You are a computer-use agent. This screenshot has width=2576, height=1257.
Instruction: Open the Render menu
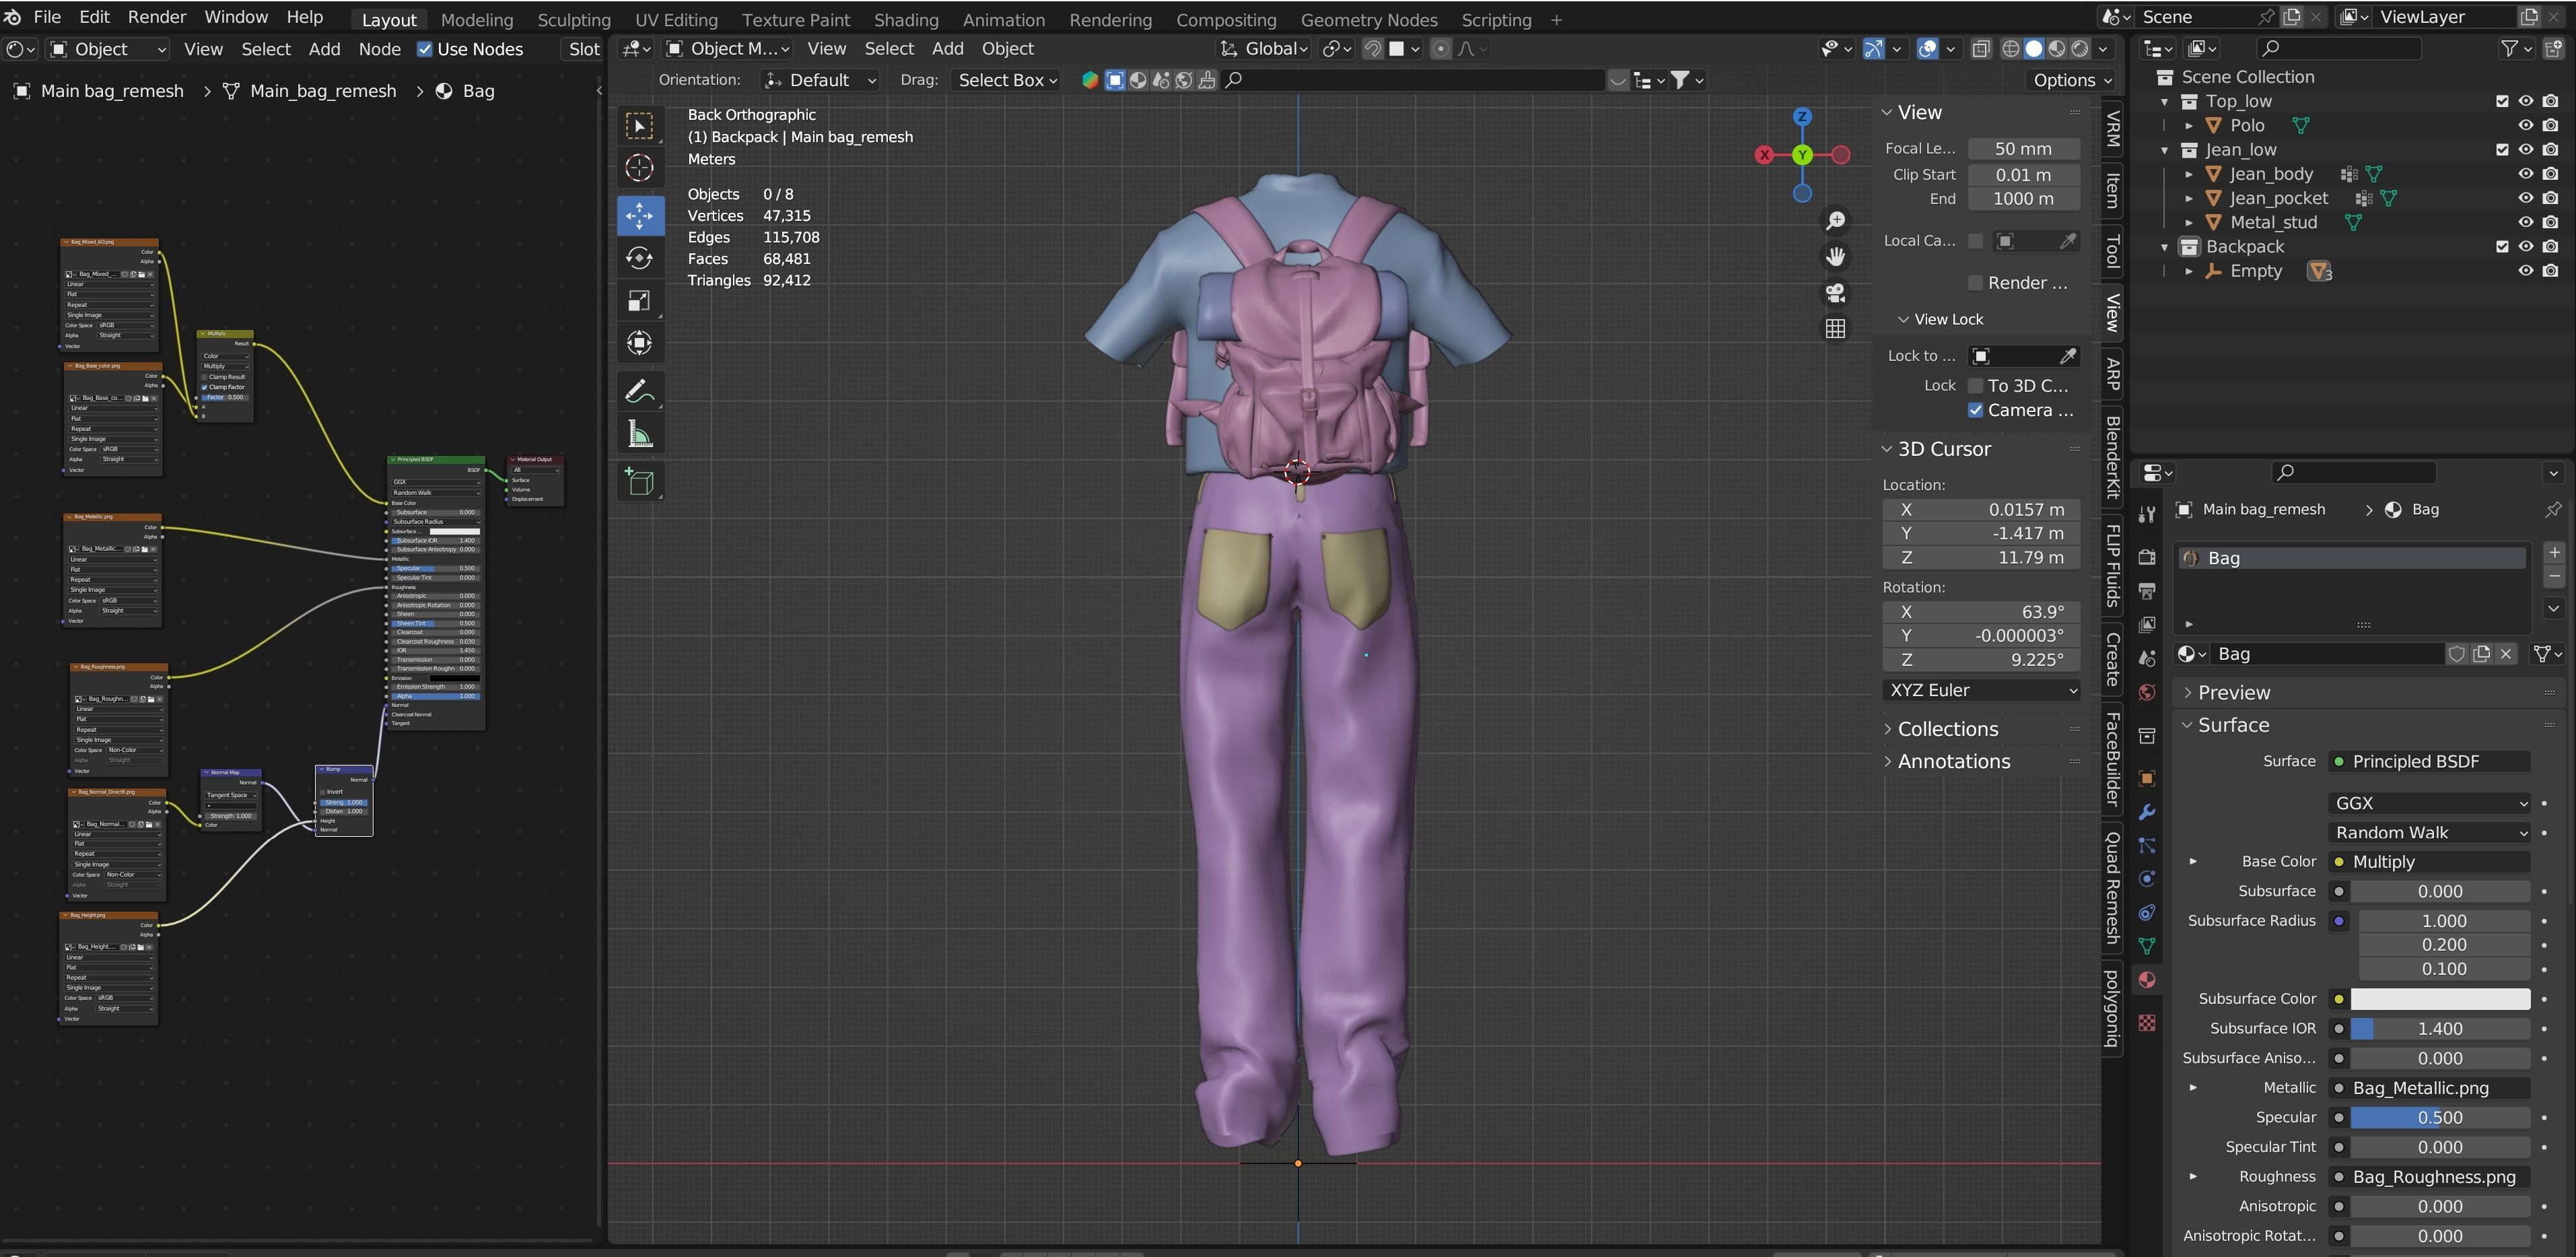click(156, 17)
